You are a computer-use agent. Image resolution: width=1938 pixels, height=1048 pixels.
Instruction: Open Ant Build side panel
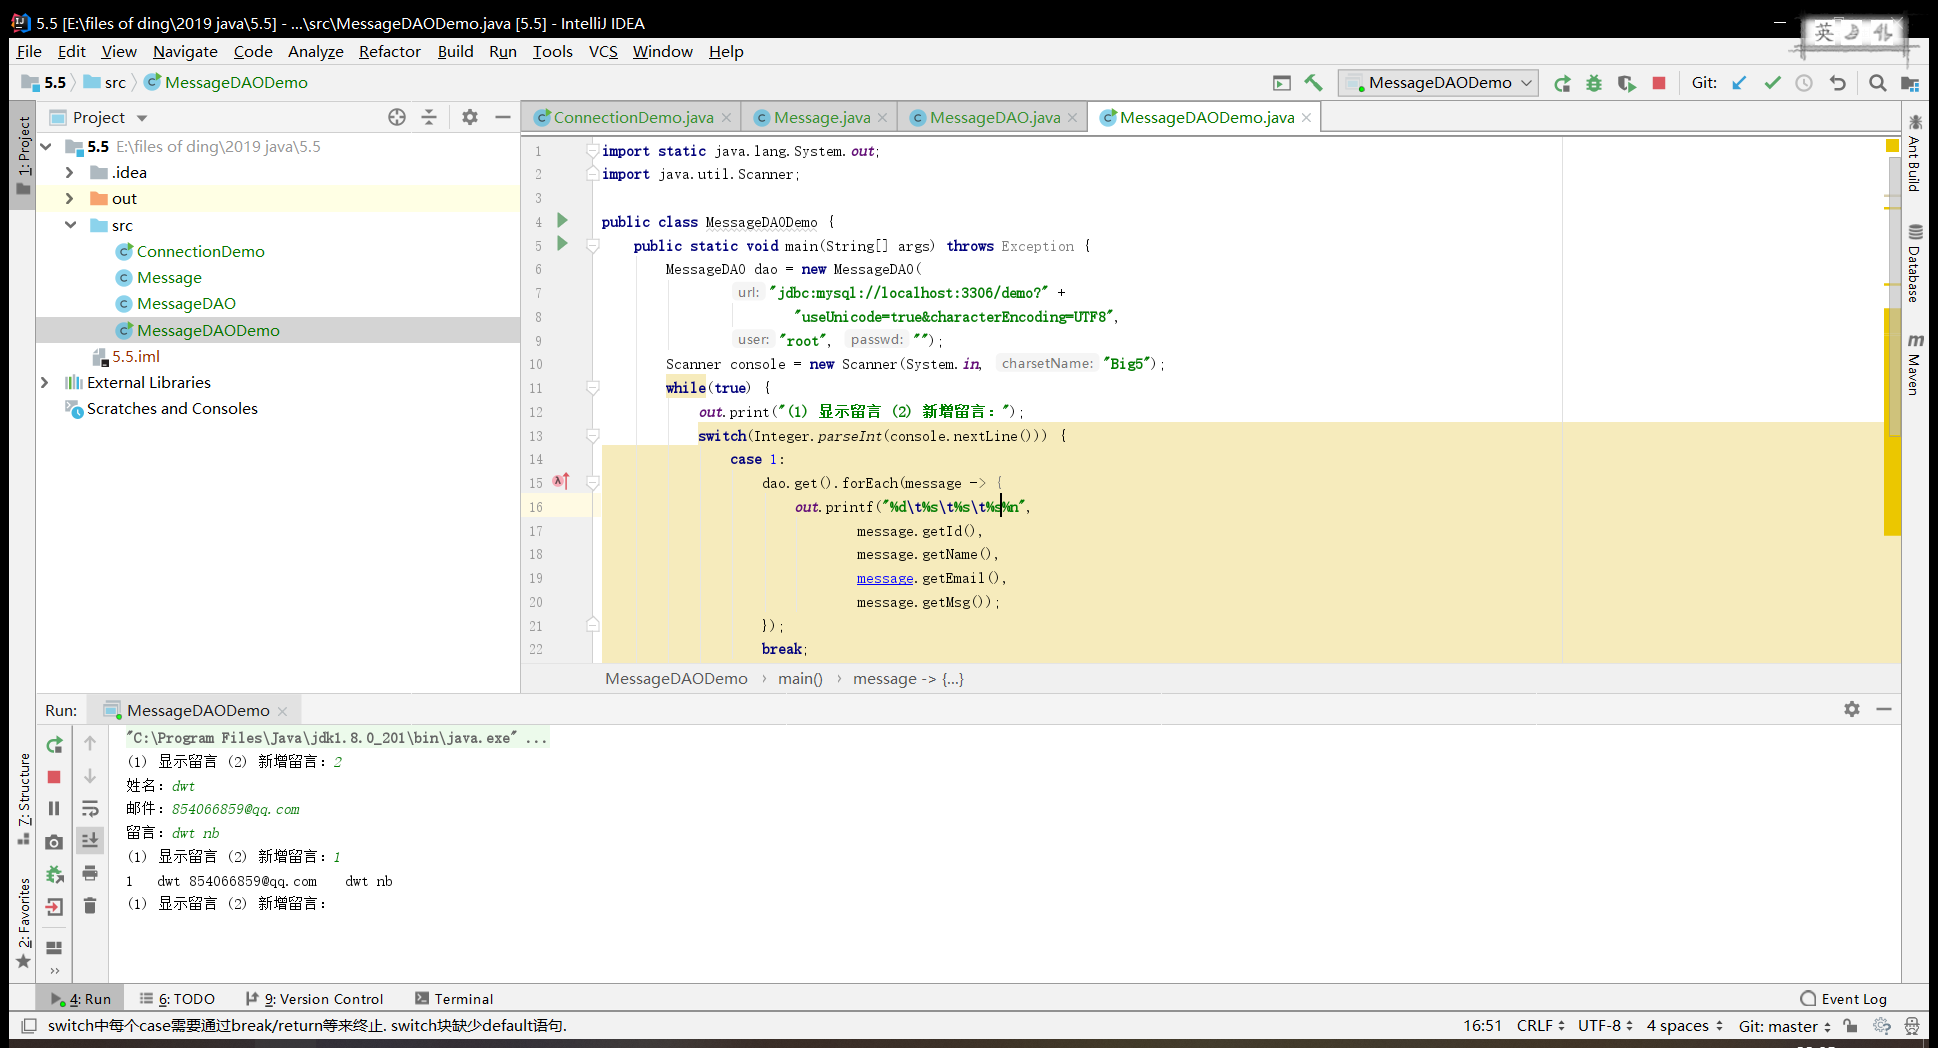click(1915, 153)
